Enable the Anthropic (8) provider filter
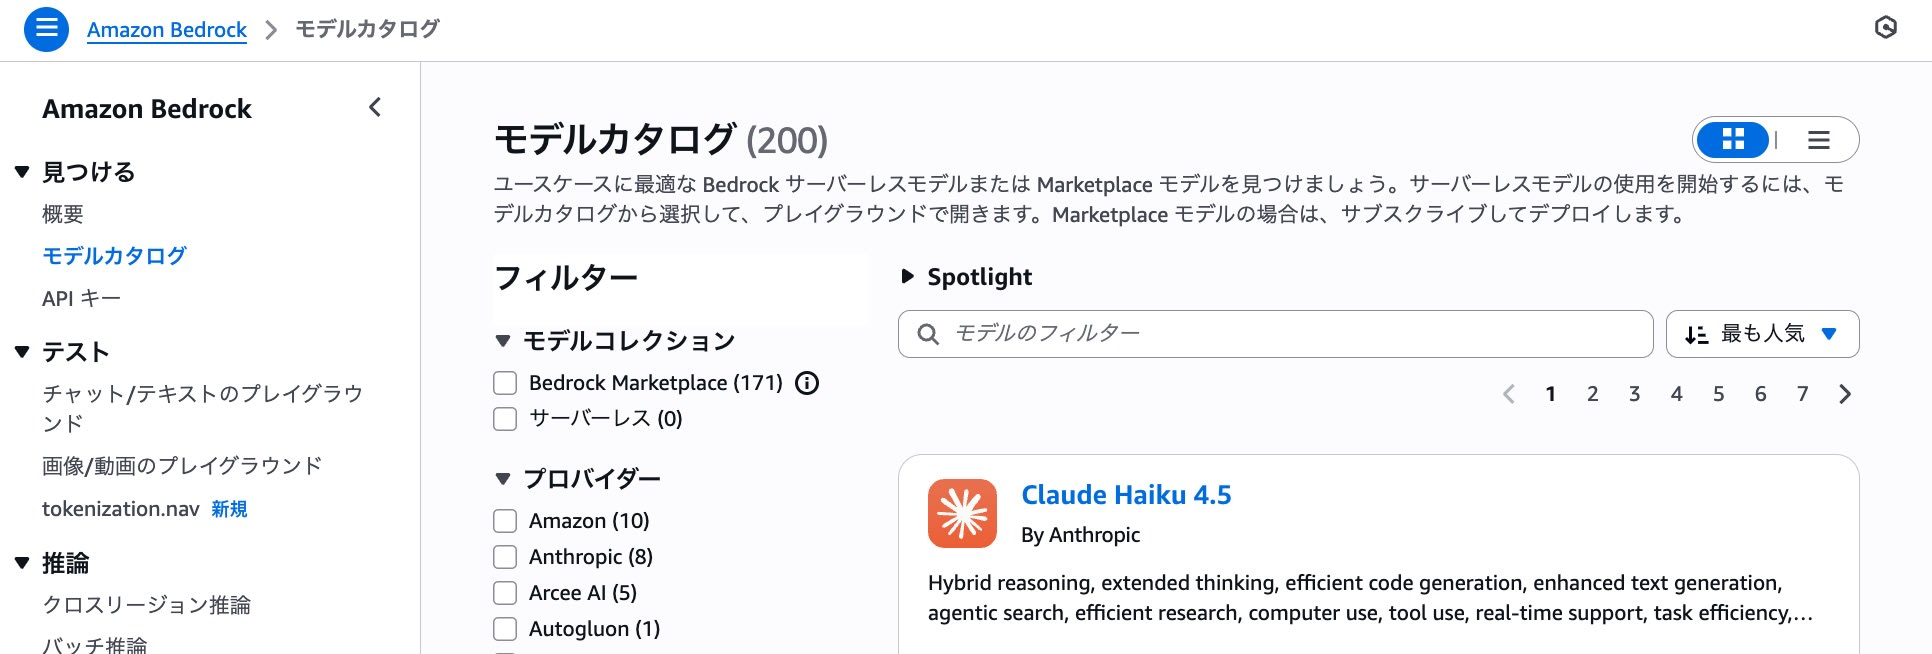This screenshot has height=654, width=1932. tap(505, 557)
